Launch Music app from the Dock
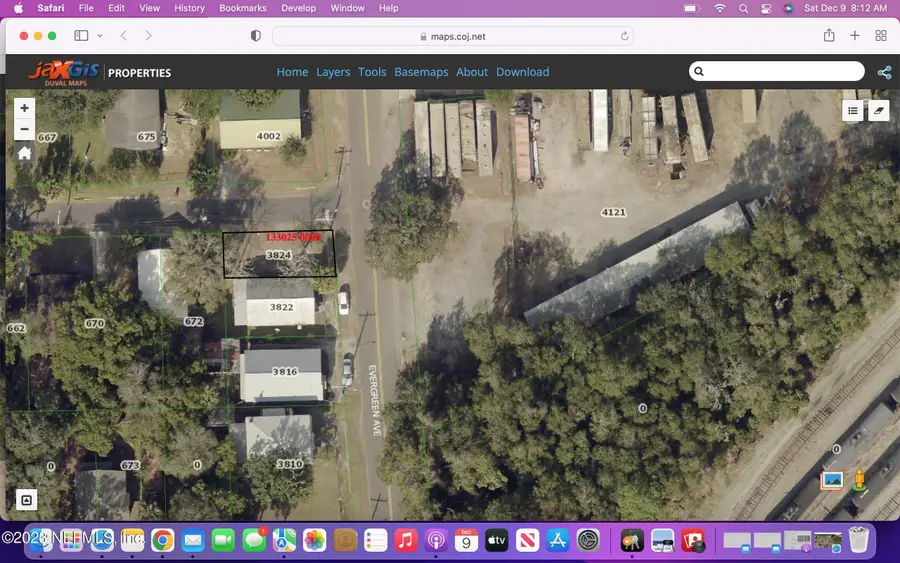Image resolution: width=900 pixels, height=563 pixels. pyautogui.click(x=405, y=540)
